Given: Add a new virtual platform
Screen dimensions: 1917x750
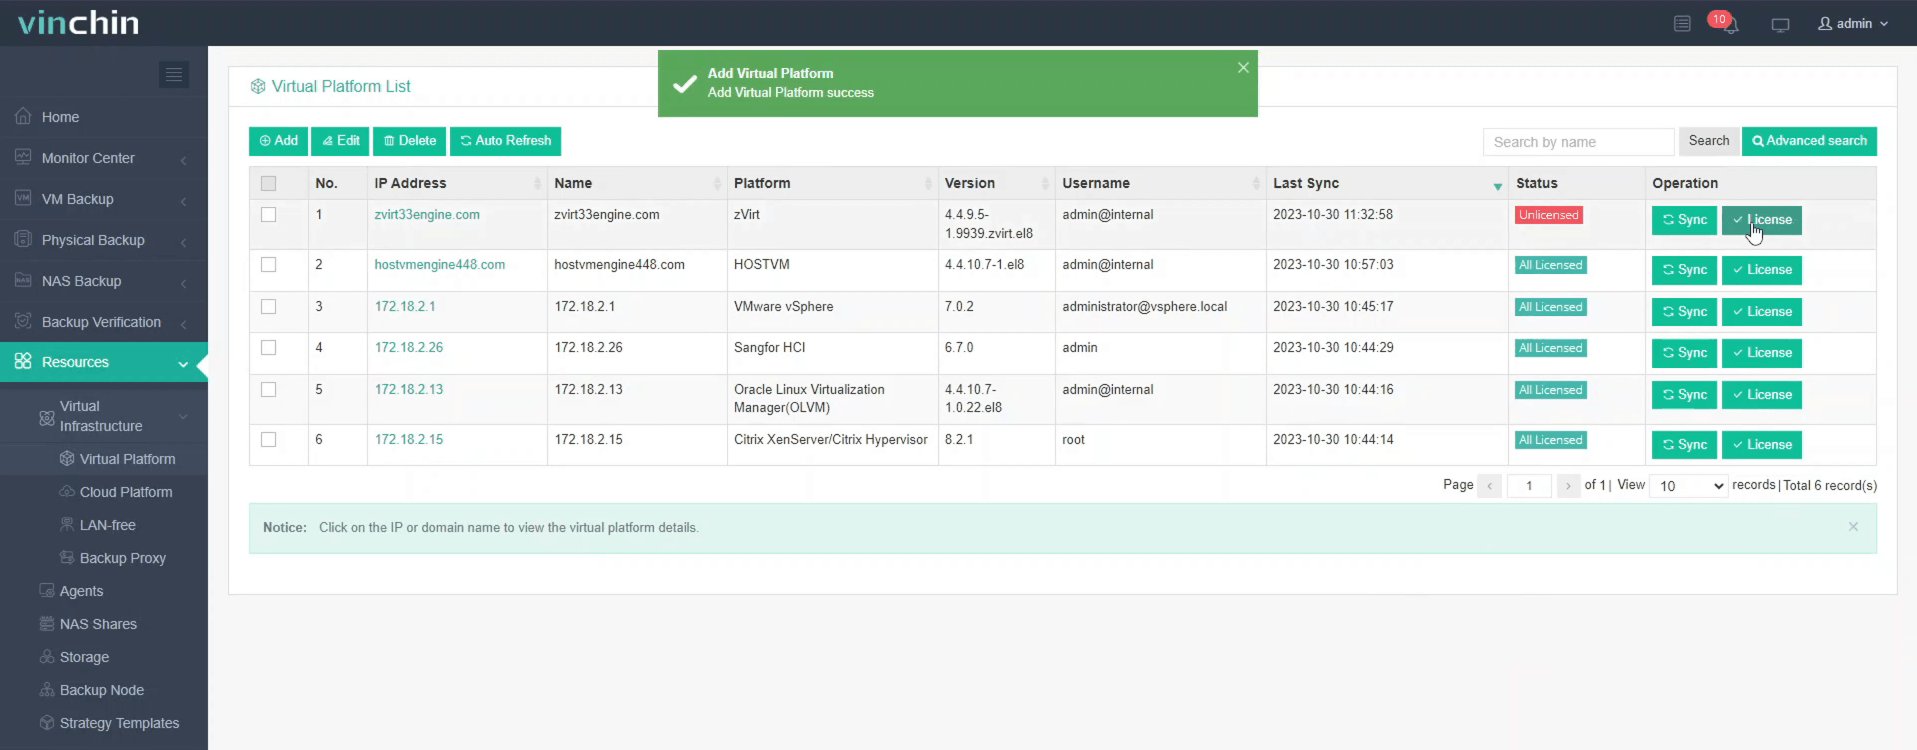Looking at the screenshot, I should (x=279, y=141).
